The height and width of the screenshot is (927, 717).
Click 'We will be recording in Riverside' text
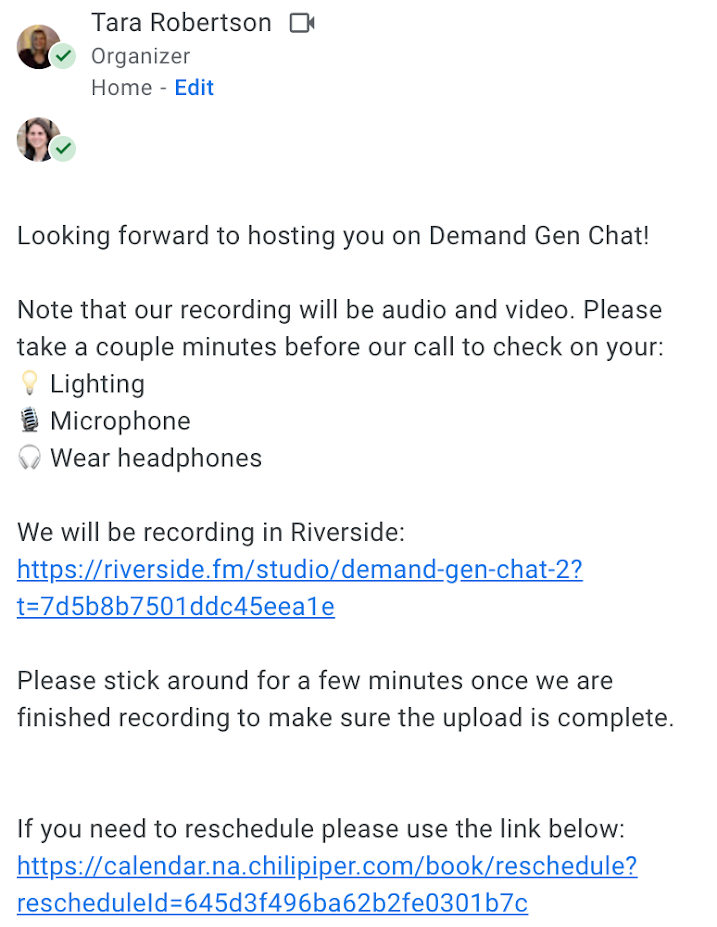click(x=210, y=532)
